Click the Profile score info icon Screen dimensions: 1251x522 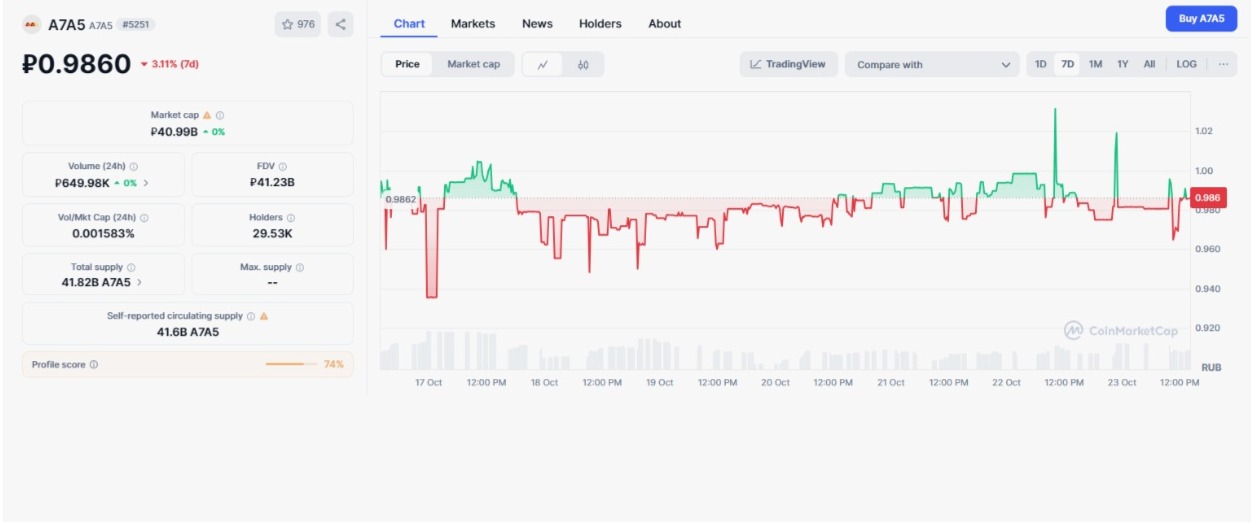pos(94,365)
